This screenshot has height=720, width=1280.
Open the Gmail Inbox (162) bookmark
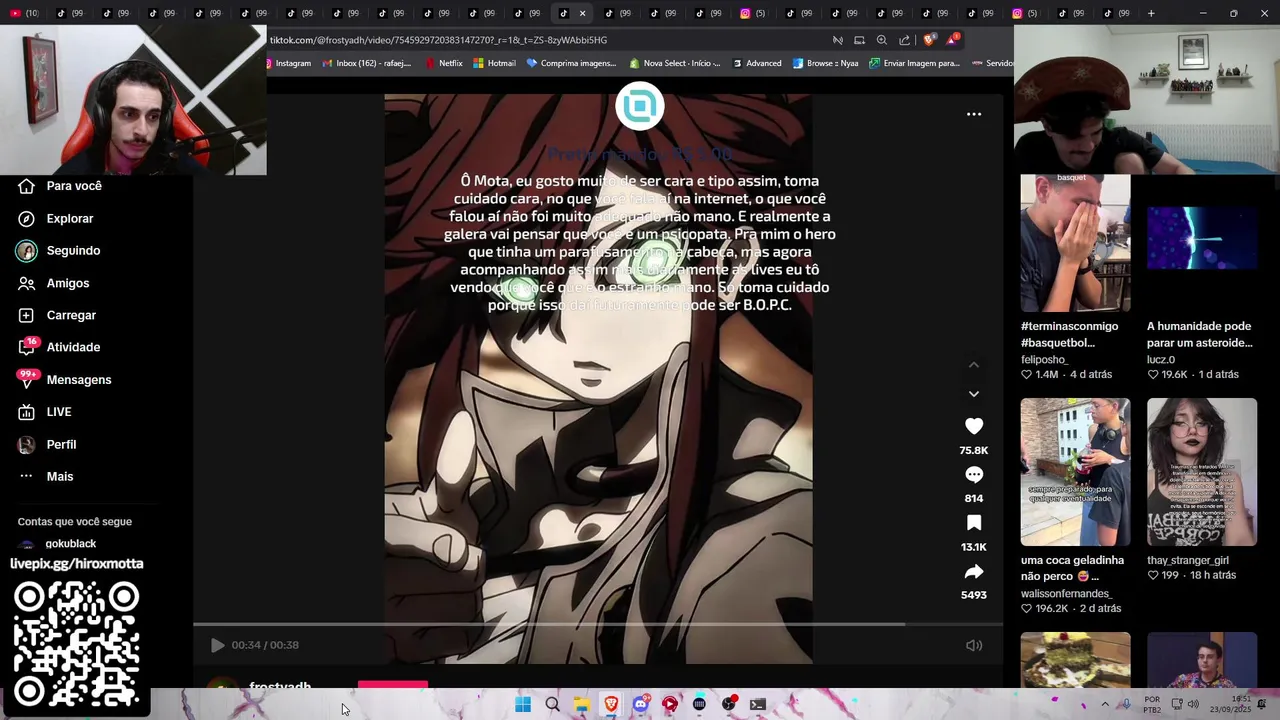click(x=366, y=63)
